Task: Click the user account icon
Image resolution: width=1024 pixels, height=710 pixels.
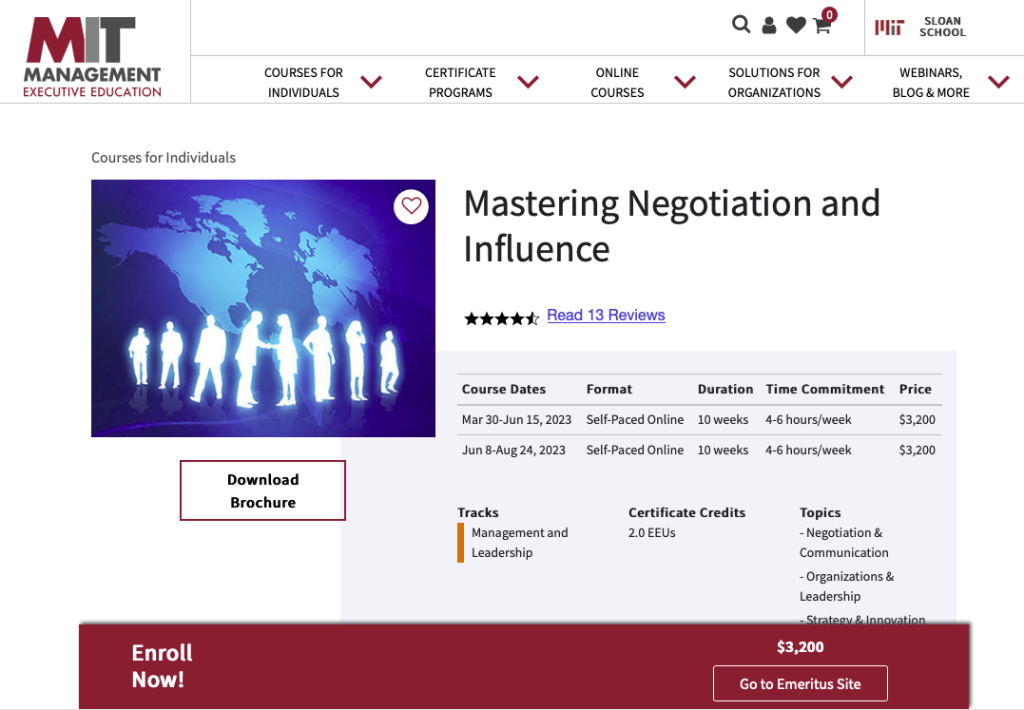Action: point(768,24)
